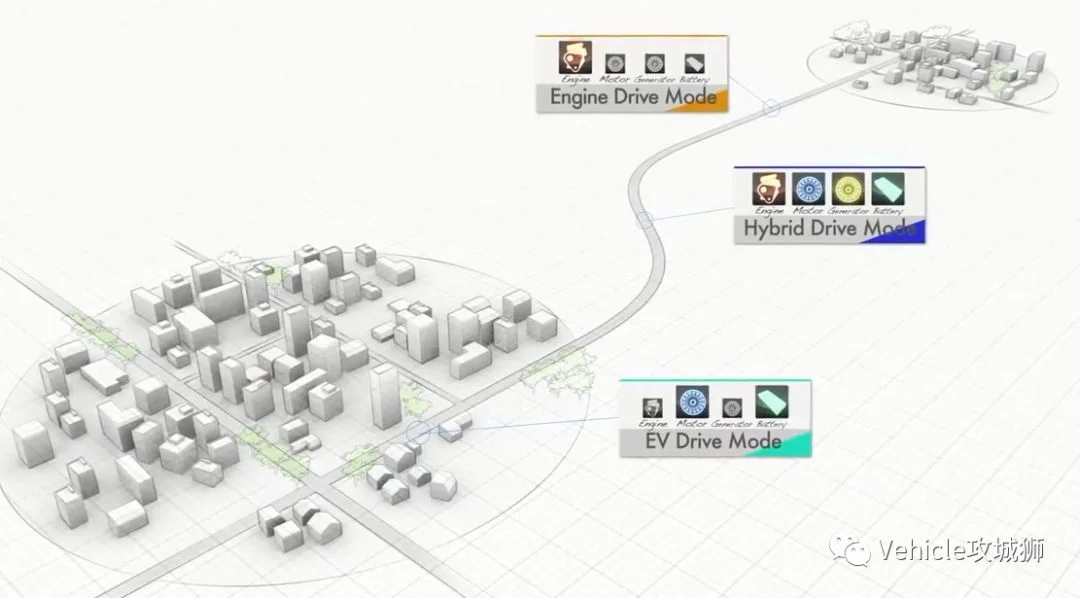The image size is (1080, 598).
Task: Click the Engine icon in Hybrid Drive Mode card
Action: click(x=769, y=189)
